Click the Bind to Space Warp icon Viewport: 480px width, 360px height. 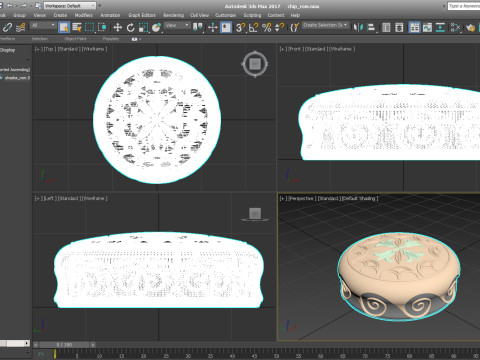click(21, 27)
